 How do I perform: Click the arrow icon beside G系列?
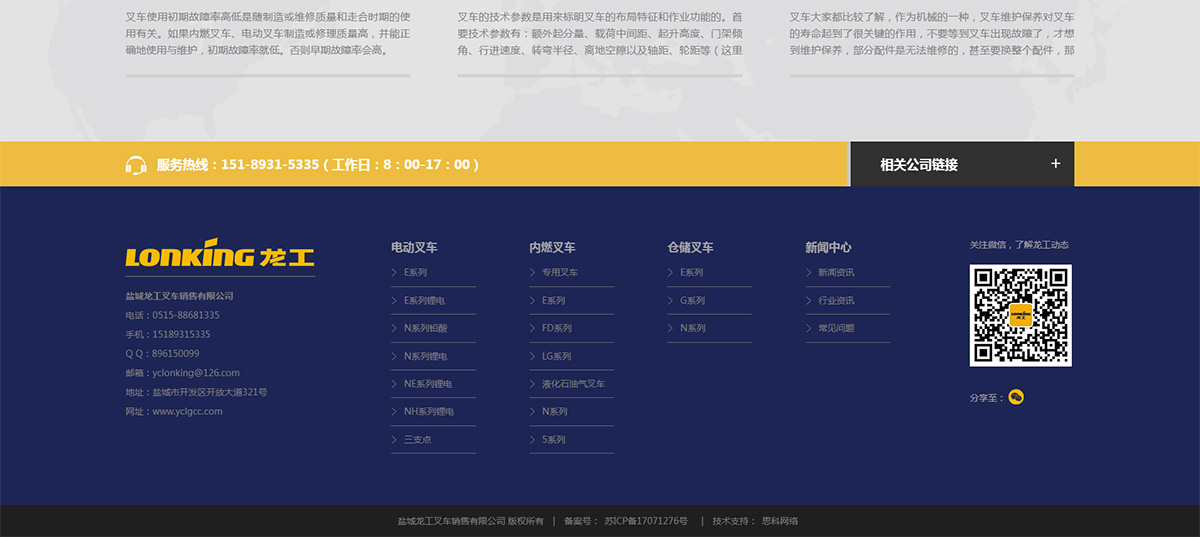point(671,300)
